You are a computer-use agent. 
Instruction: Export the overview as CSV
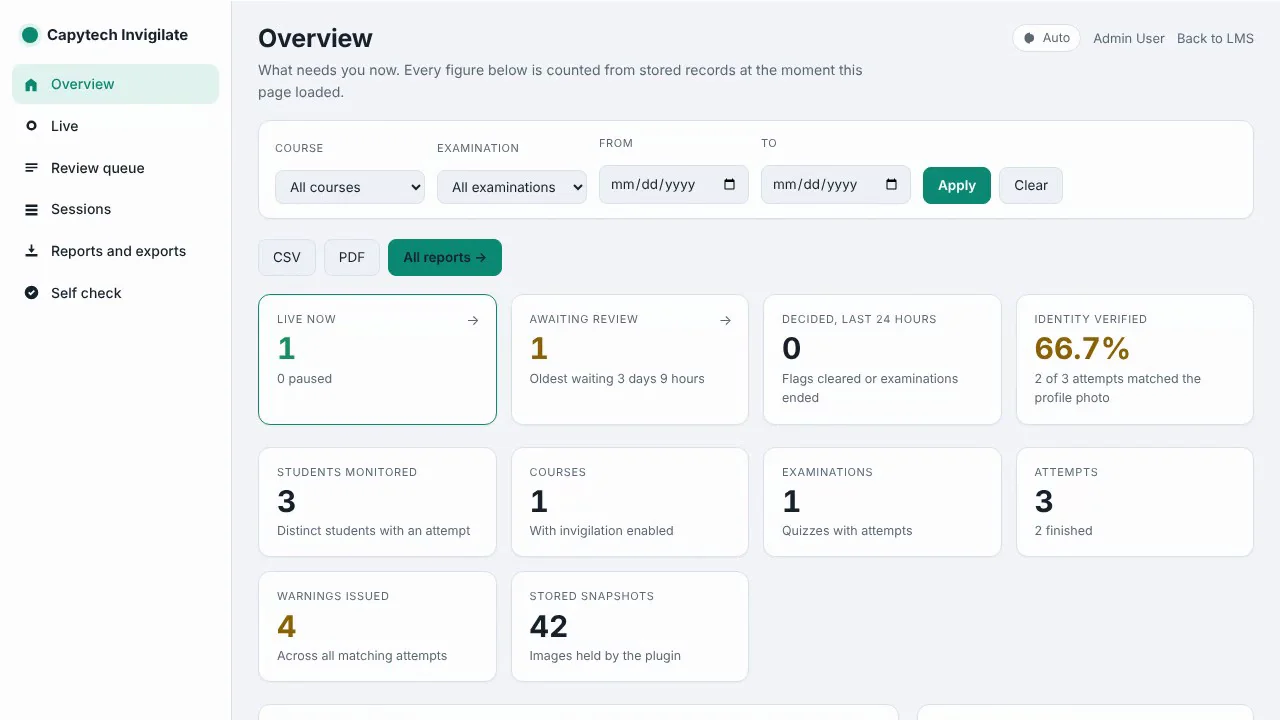[x=287, y=257]
